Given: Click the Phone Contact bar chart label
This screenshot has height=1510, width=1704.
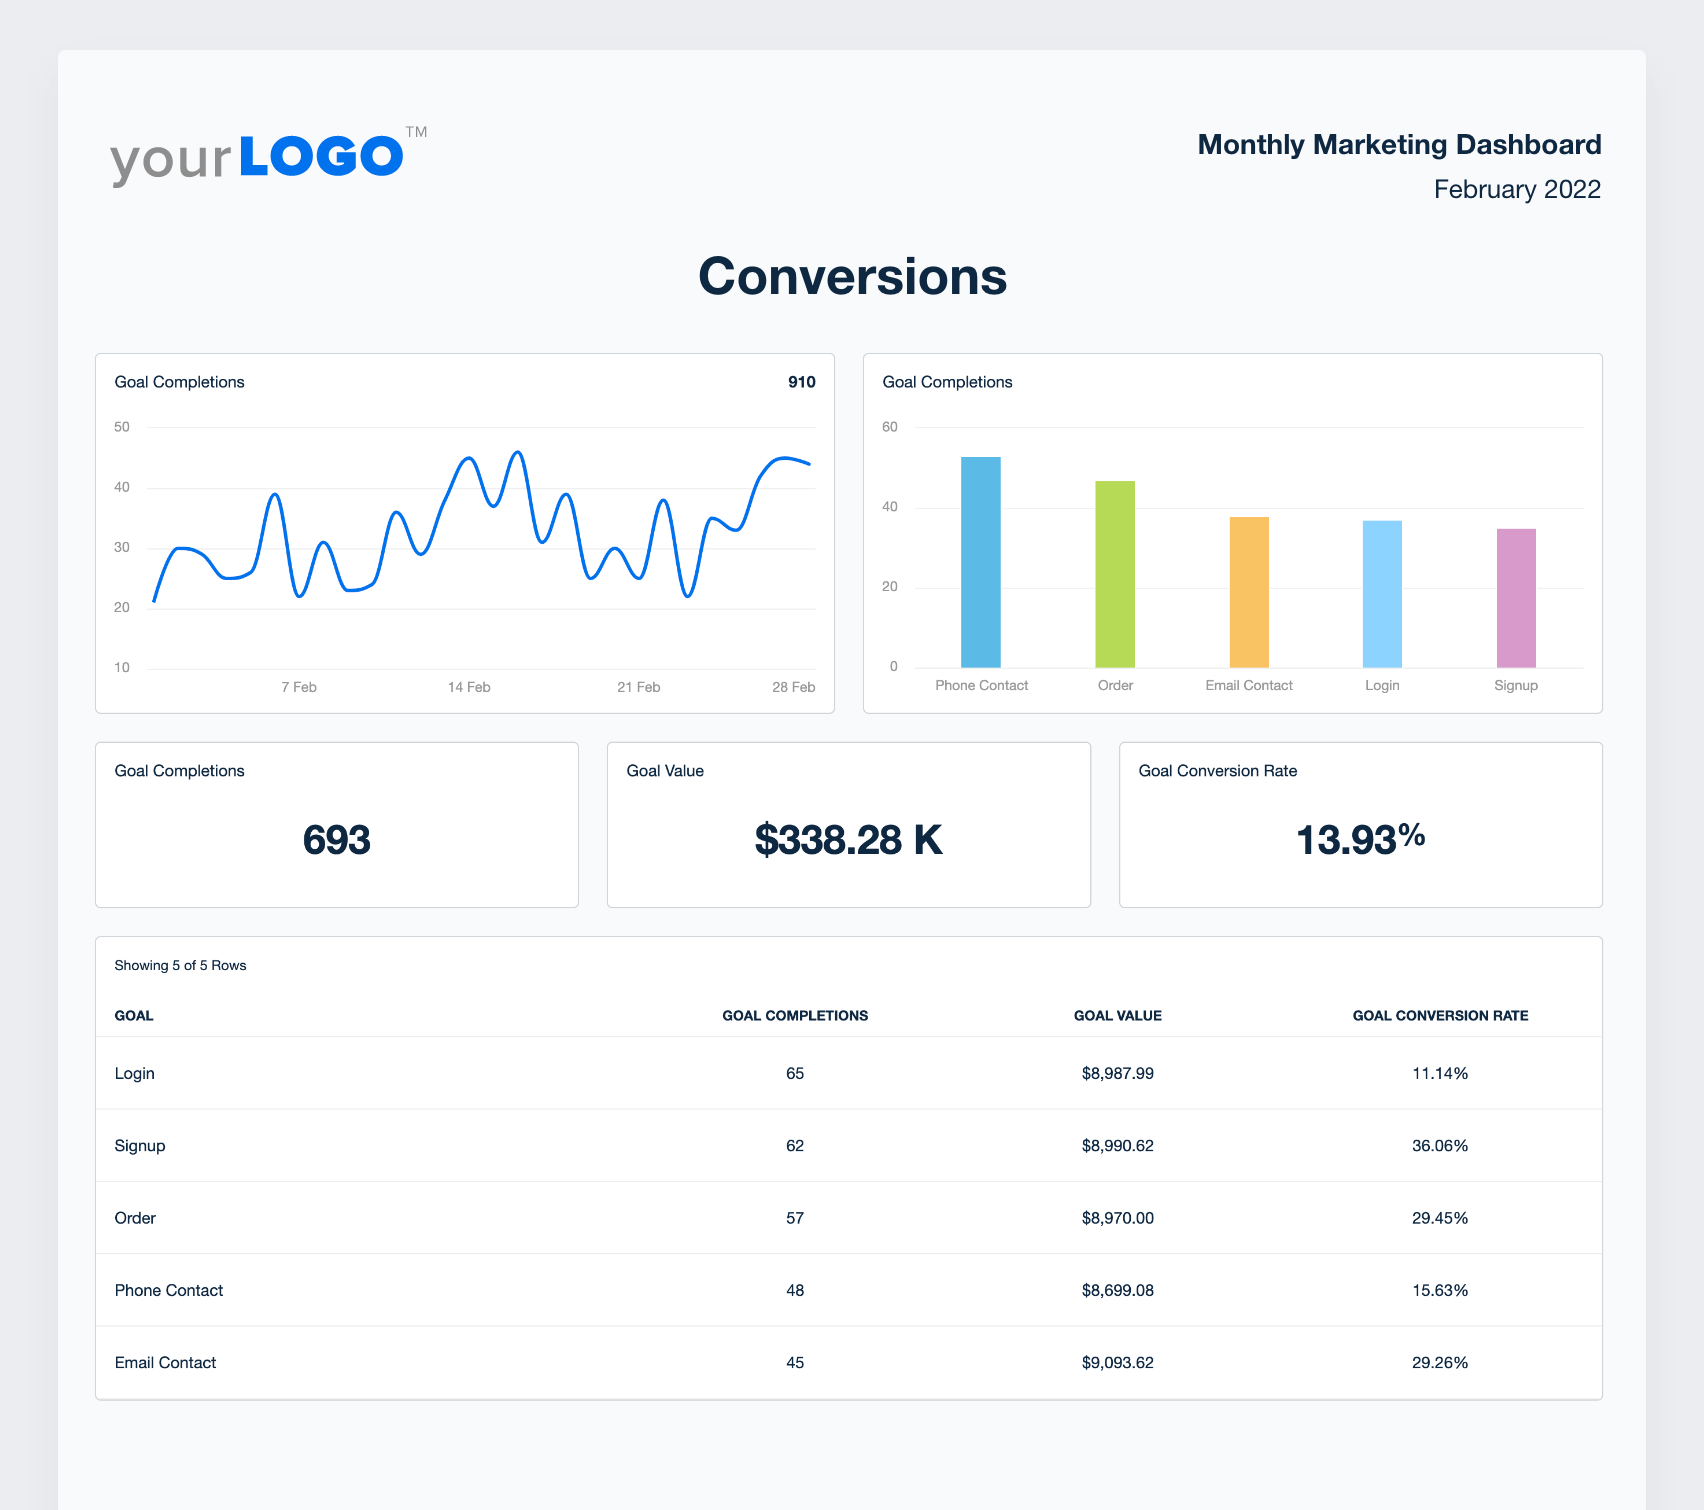Looking at the screenshot, I should [x=981, y=686].
